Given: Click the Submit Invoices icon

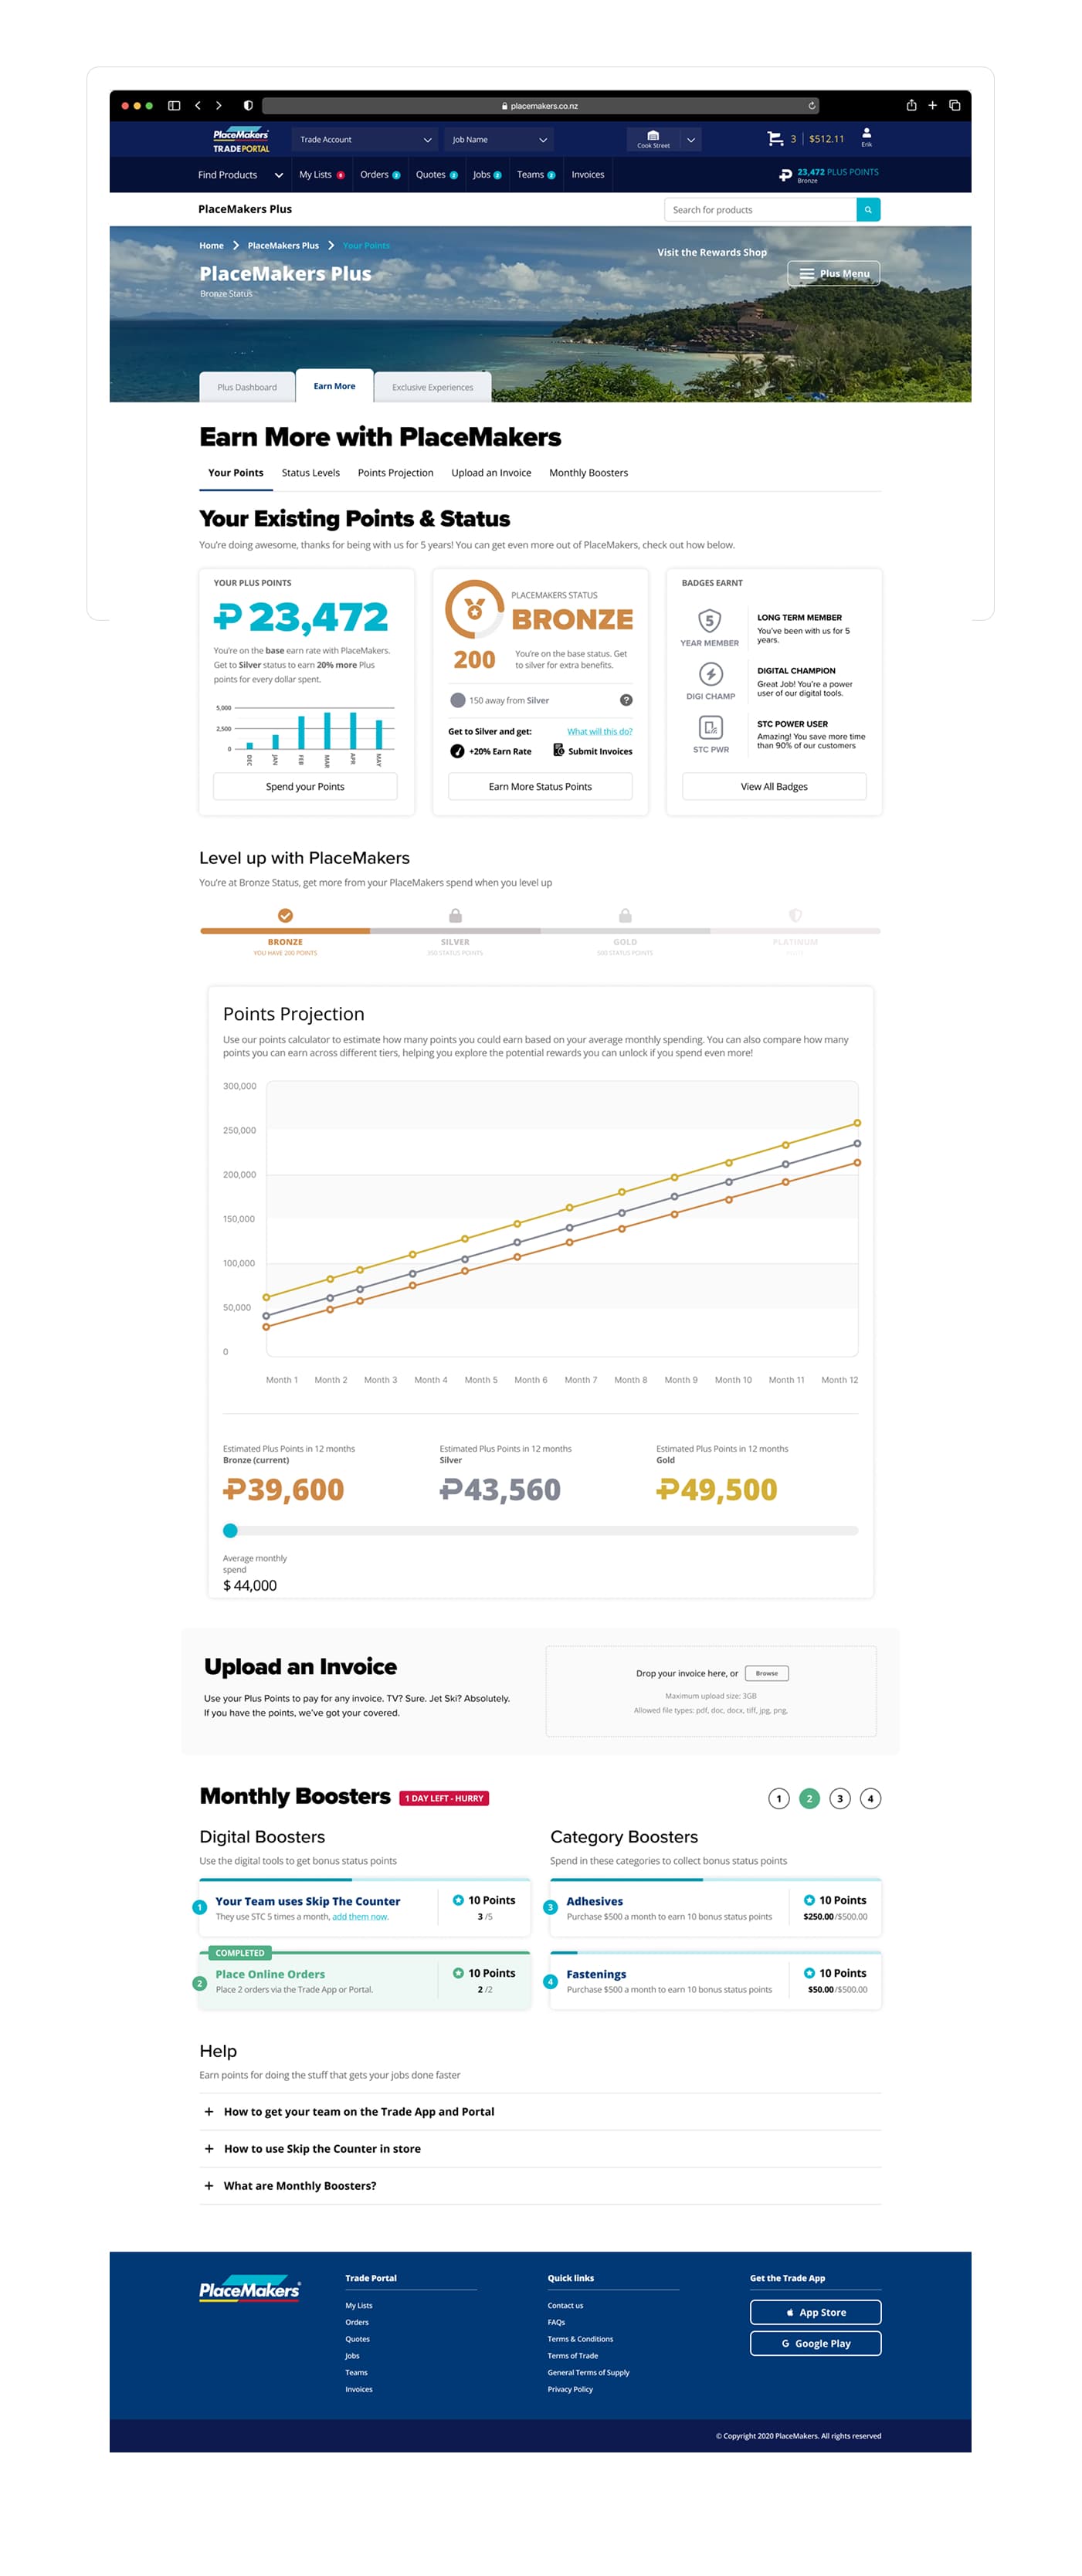Looking at the screenshot, I should point(559,750).
